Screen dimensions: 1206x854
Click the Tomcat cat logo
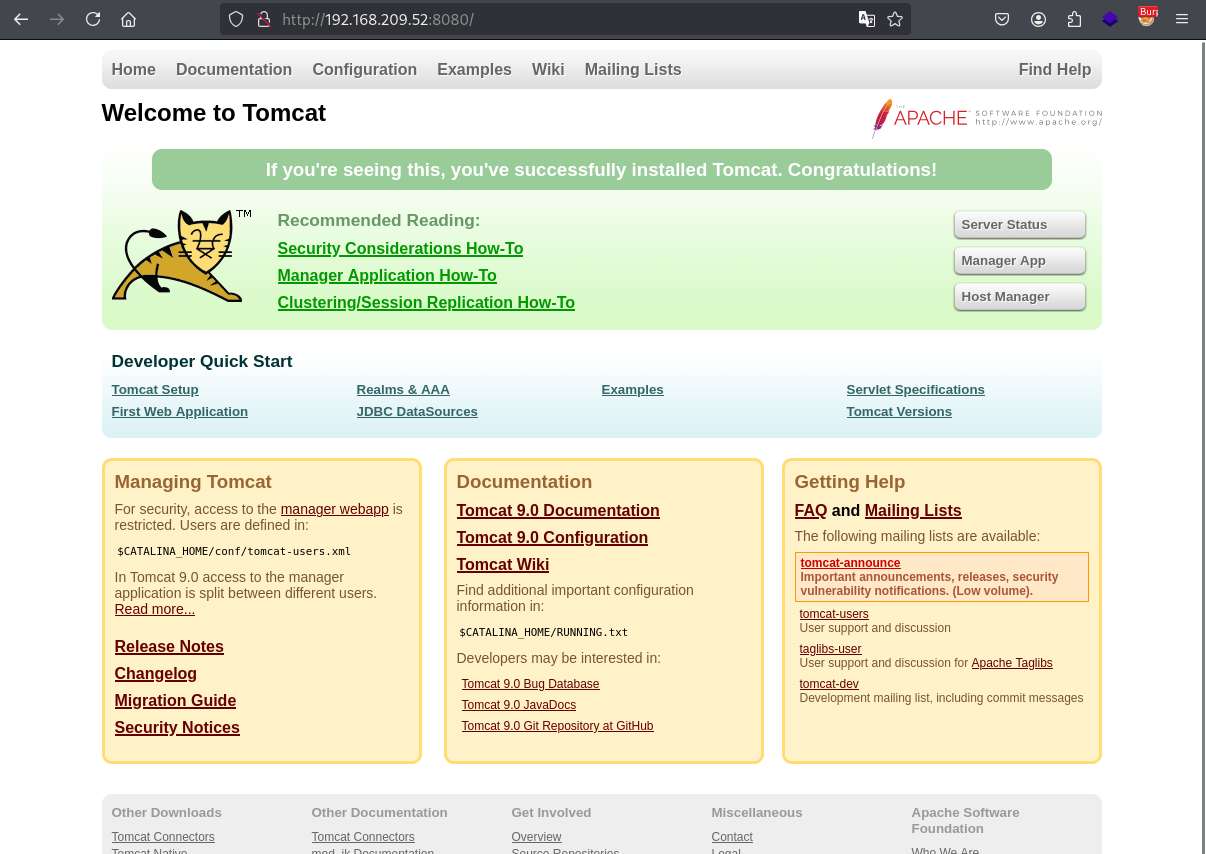[181, 255]
